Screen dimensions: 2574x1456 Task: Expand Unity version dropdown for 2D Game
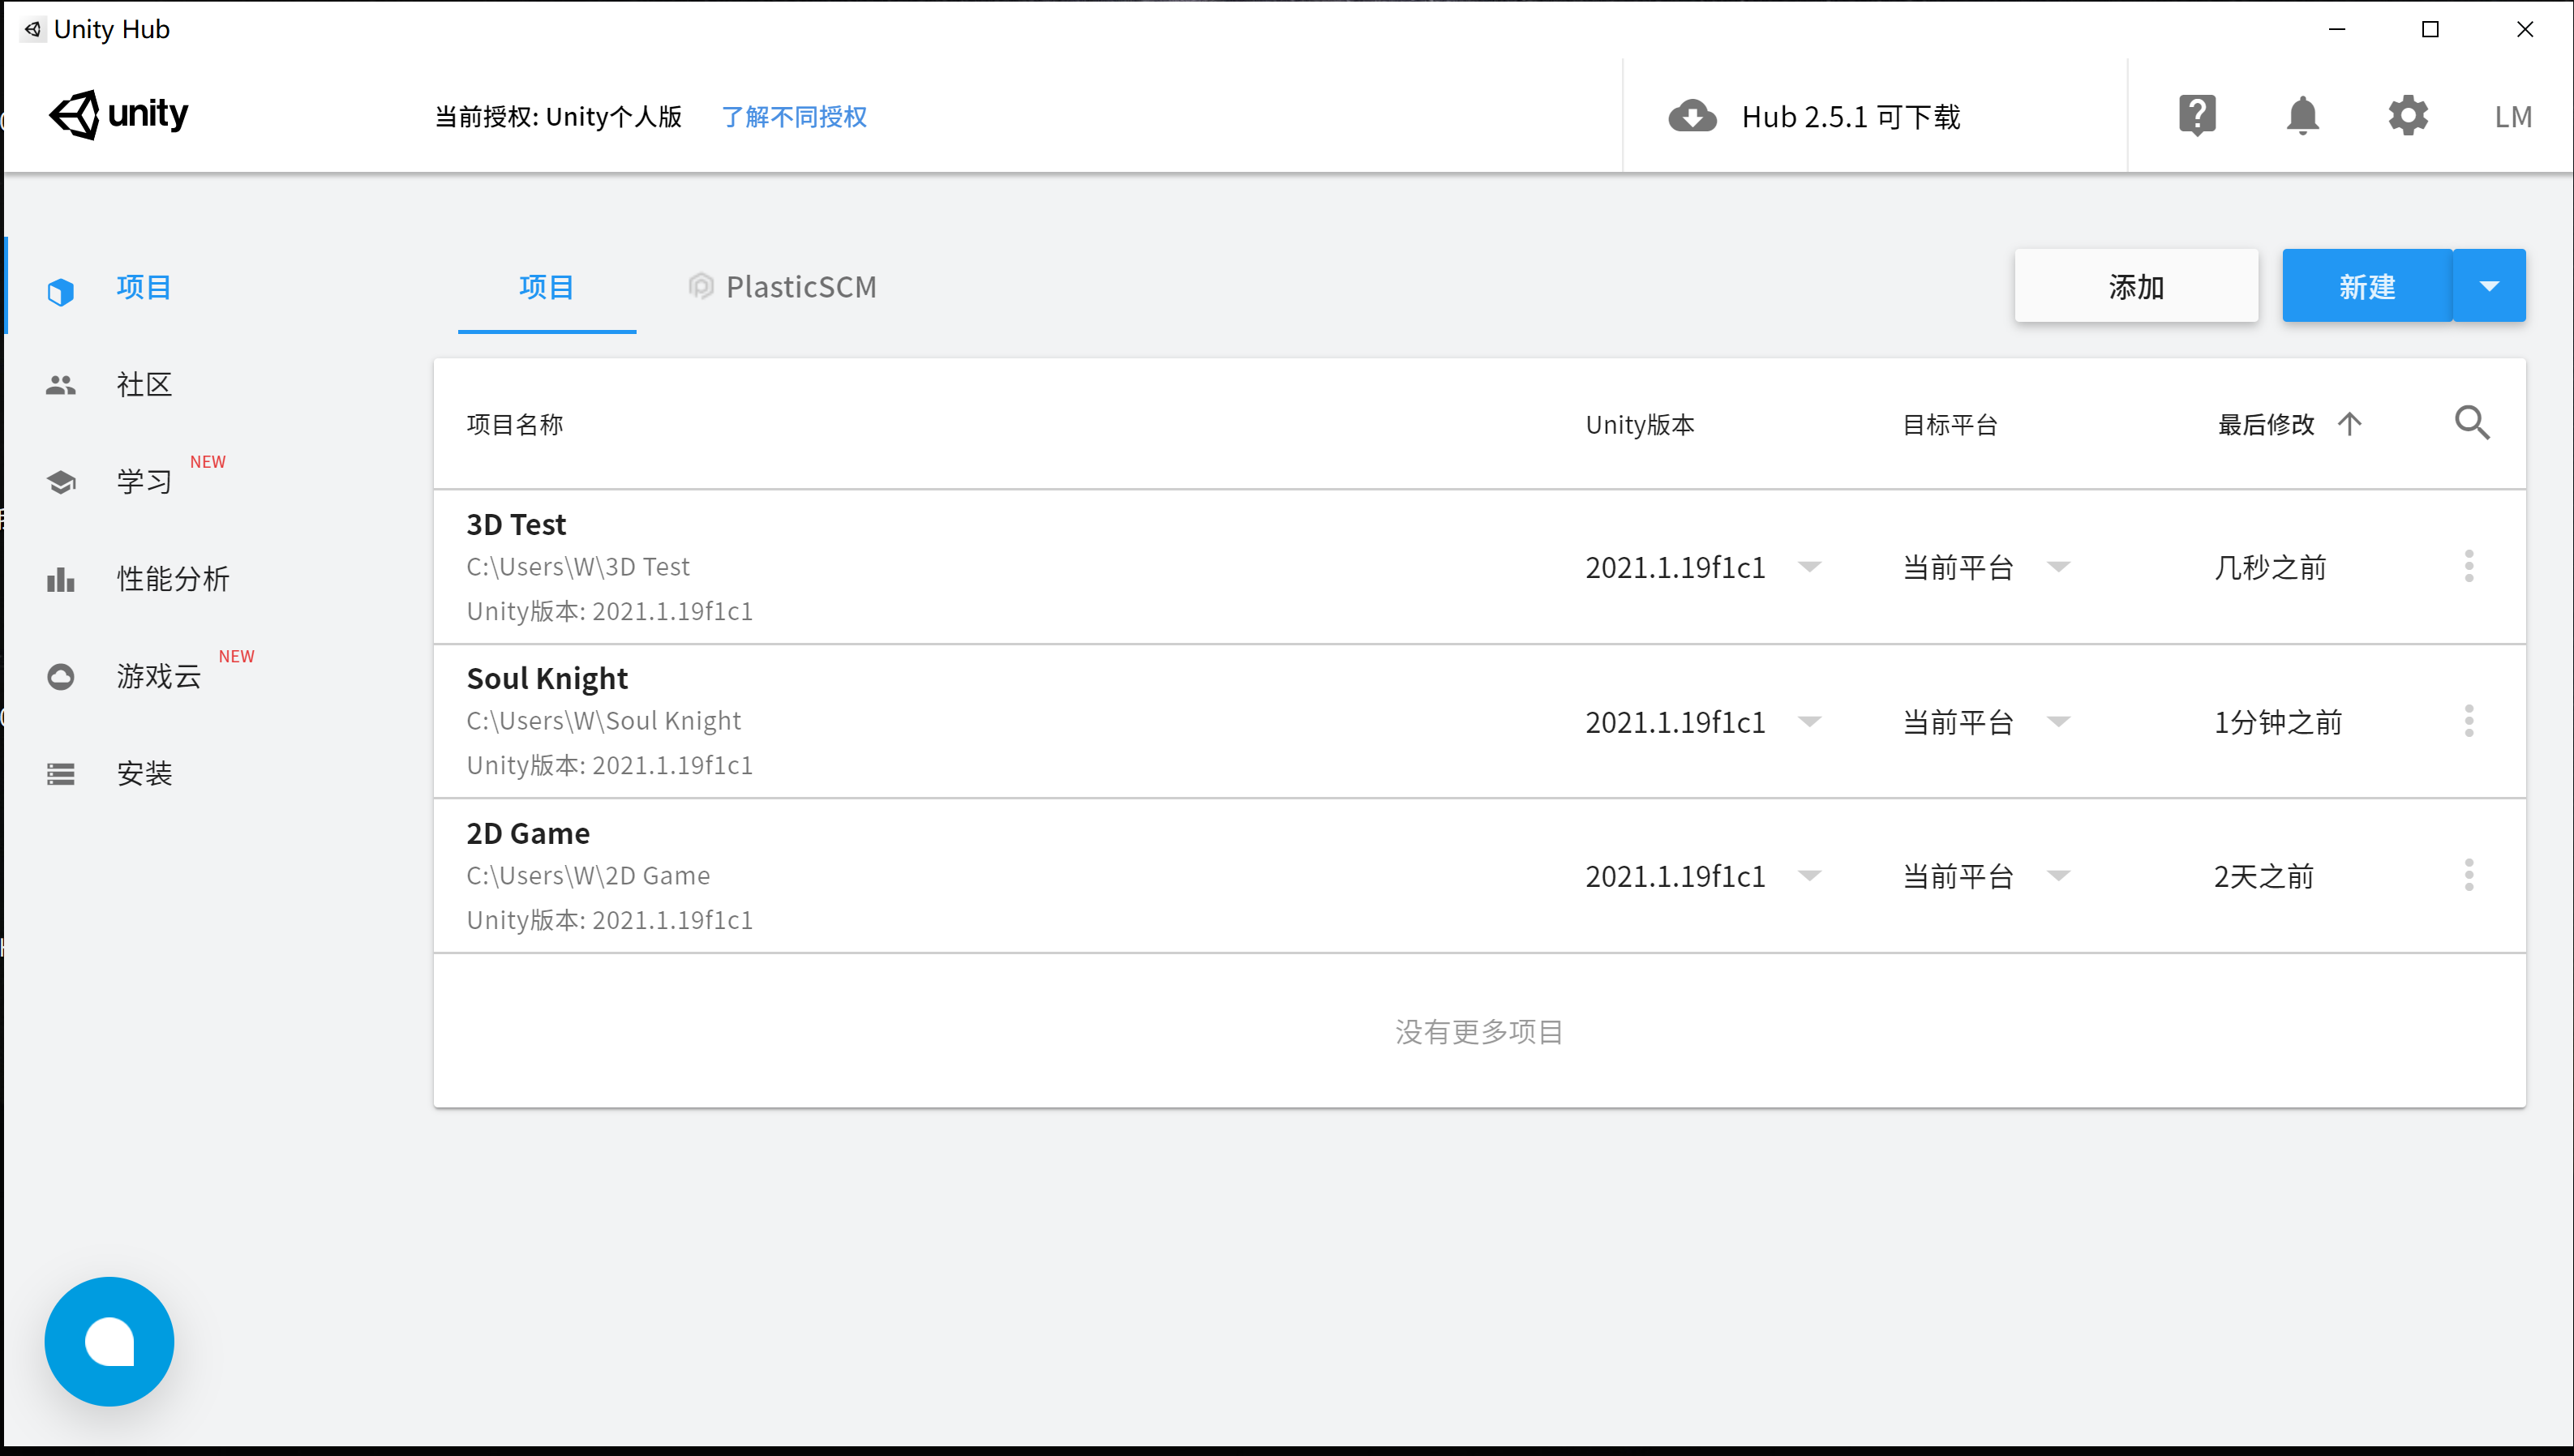1809,876
